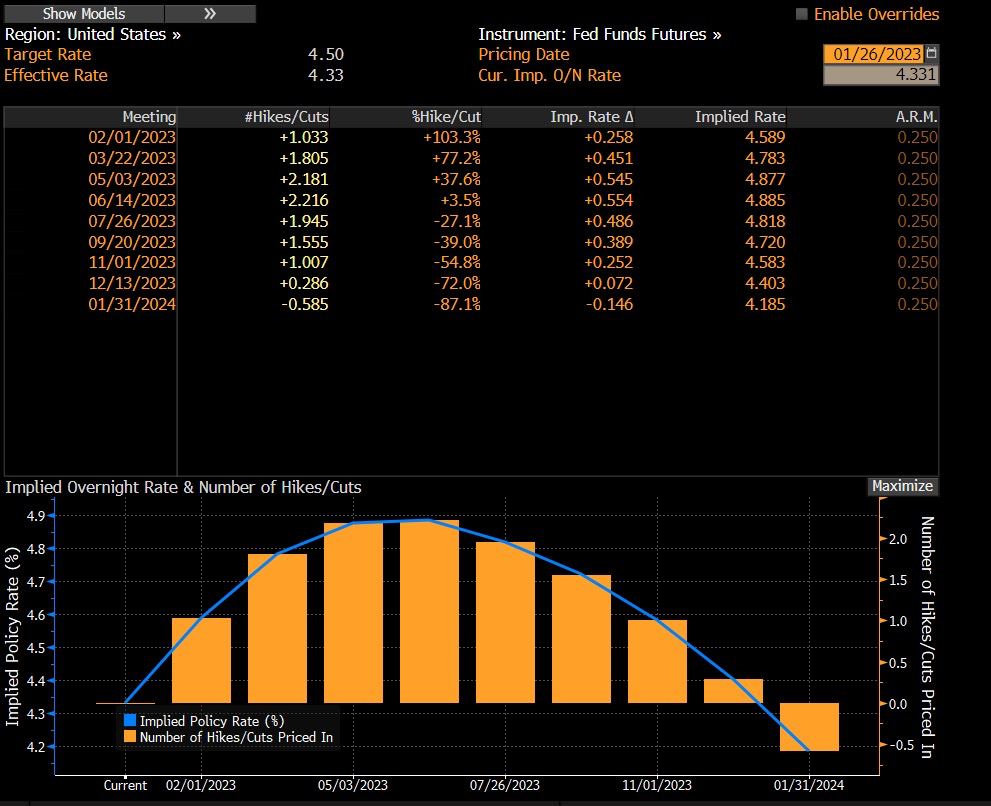The height and width of the screenshot is (806, 991).
Task: Click the orange Hikes/Cuts Priced In legend swatch
Action: pos(129,737)
